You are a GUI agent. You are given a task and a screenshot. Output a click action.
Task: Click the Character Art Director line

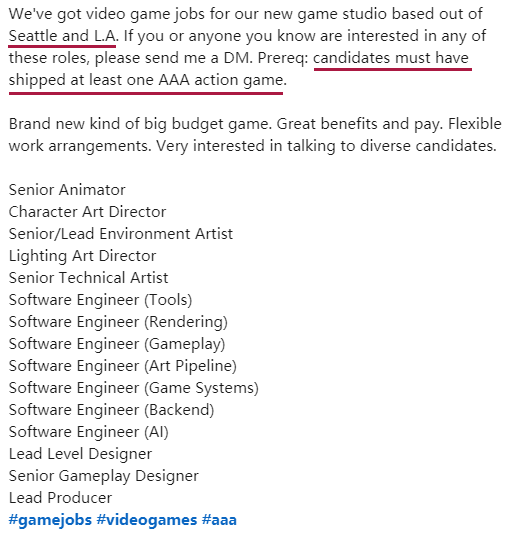87,212
